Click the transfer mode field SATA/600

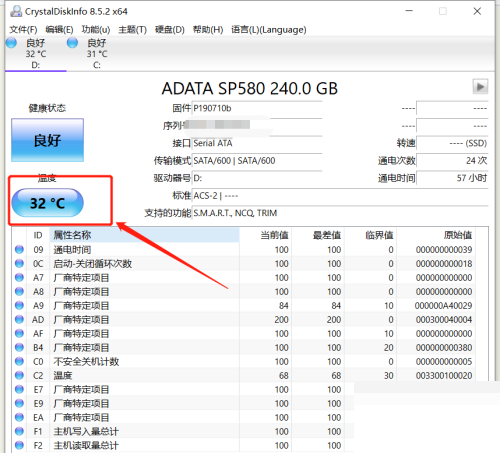pos(257,161)
